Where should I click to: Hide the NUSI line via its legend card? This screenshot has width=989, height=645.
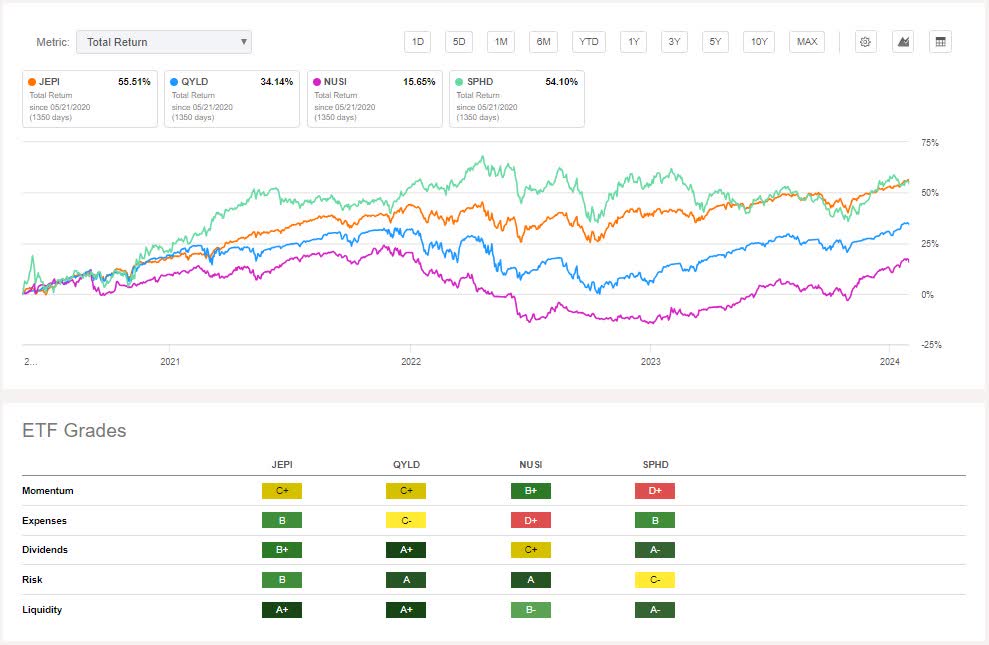374,97
